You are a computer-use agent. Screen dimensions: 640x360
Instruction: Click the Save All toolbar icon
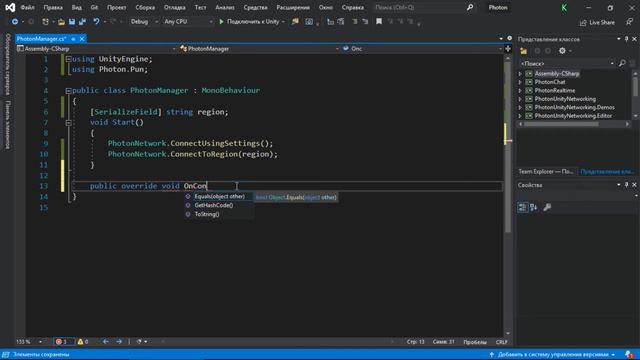pyautogui.click(x=82, y=22)
